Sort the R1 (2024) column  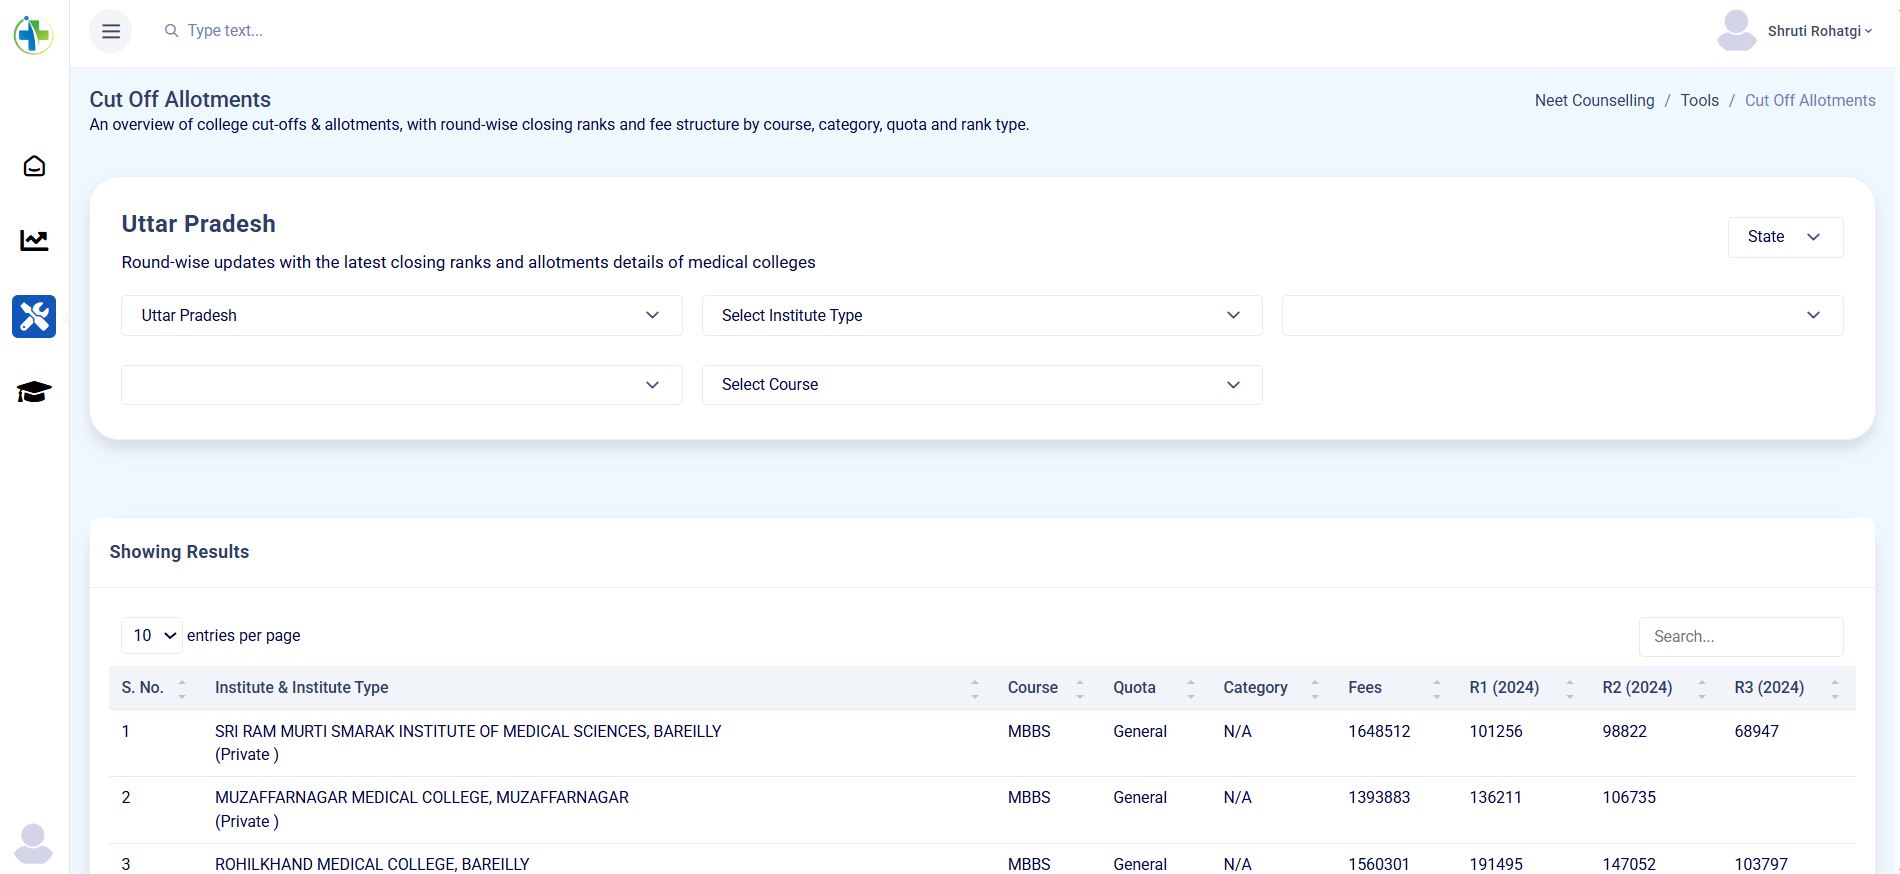point(1570,688)
